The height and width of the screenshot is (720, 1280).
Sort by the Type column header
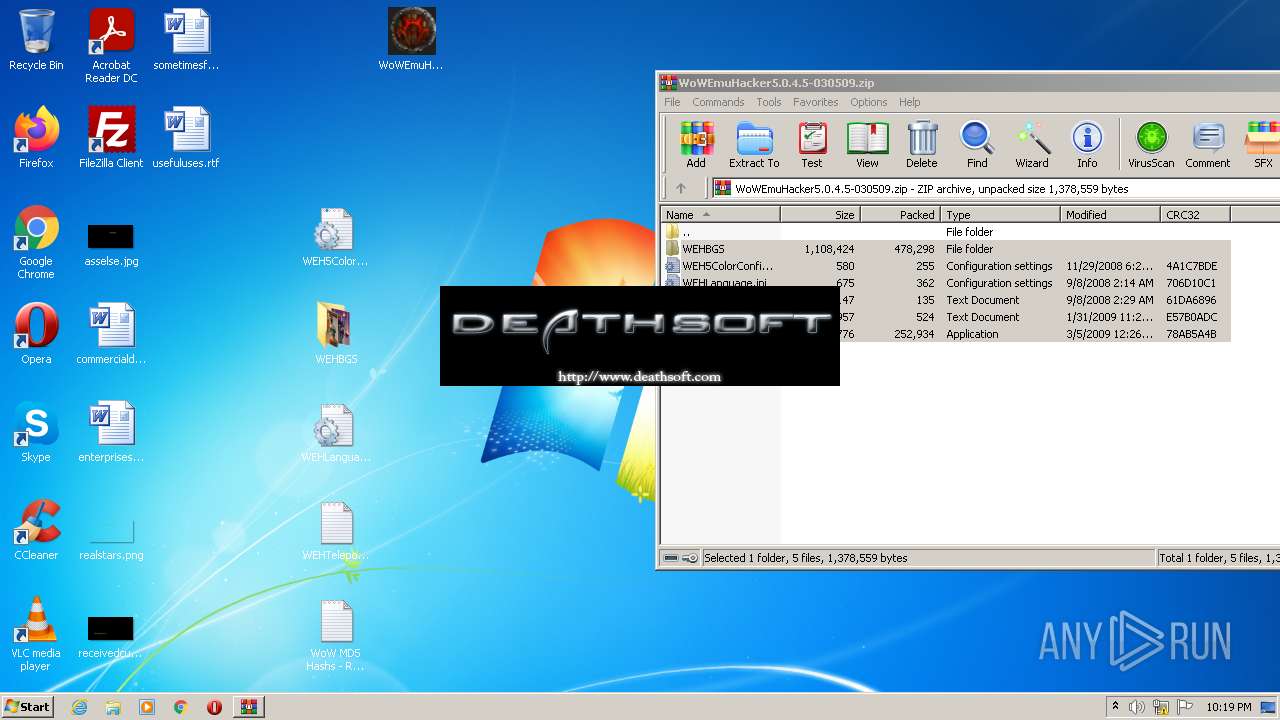pos(1000,215)
